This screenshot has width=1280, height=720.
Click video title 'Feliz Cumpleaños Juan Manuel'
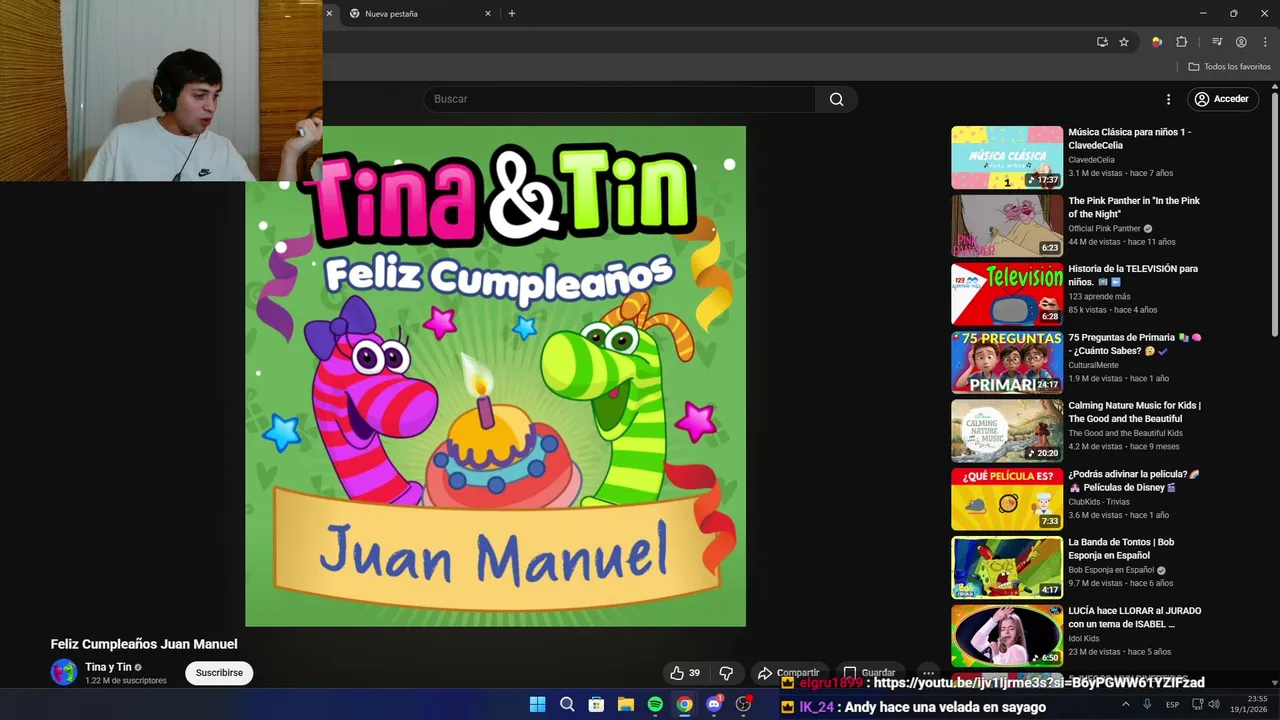(144, 644)
